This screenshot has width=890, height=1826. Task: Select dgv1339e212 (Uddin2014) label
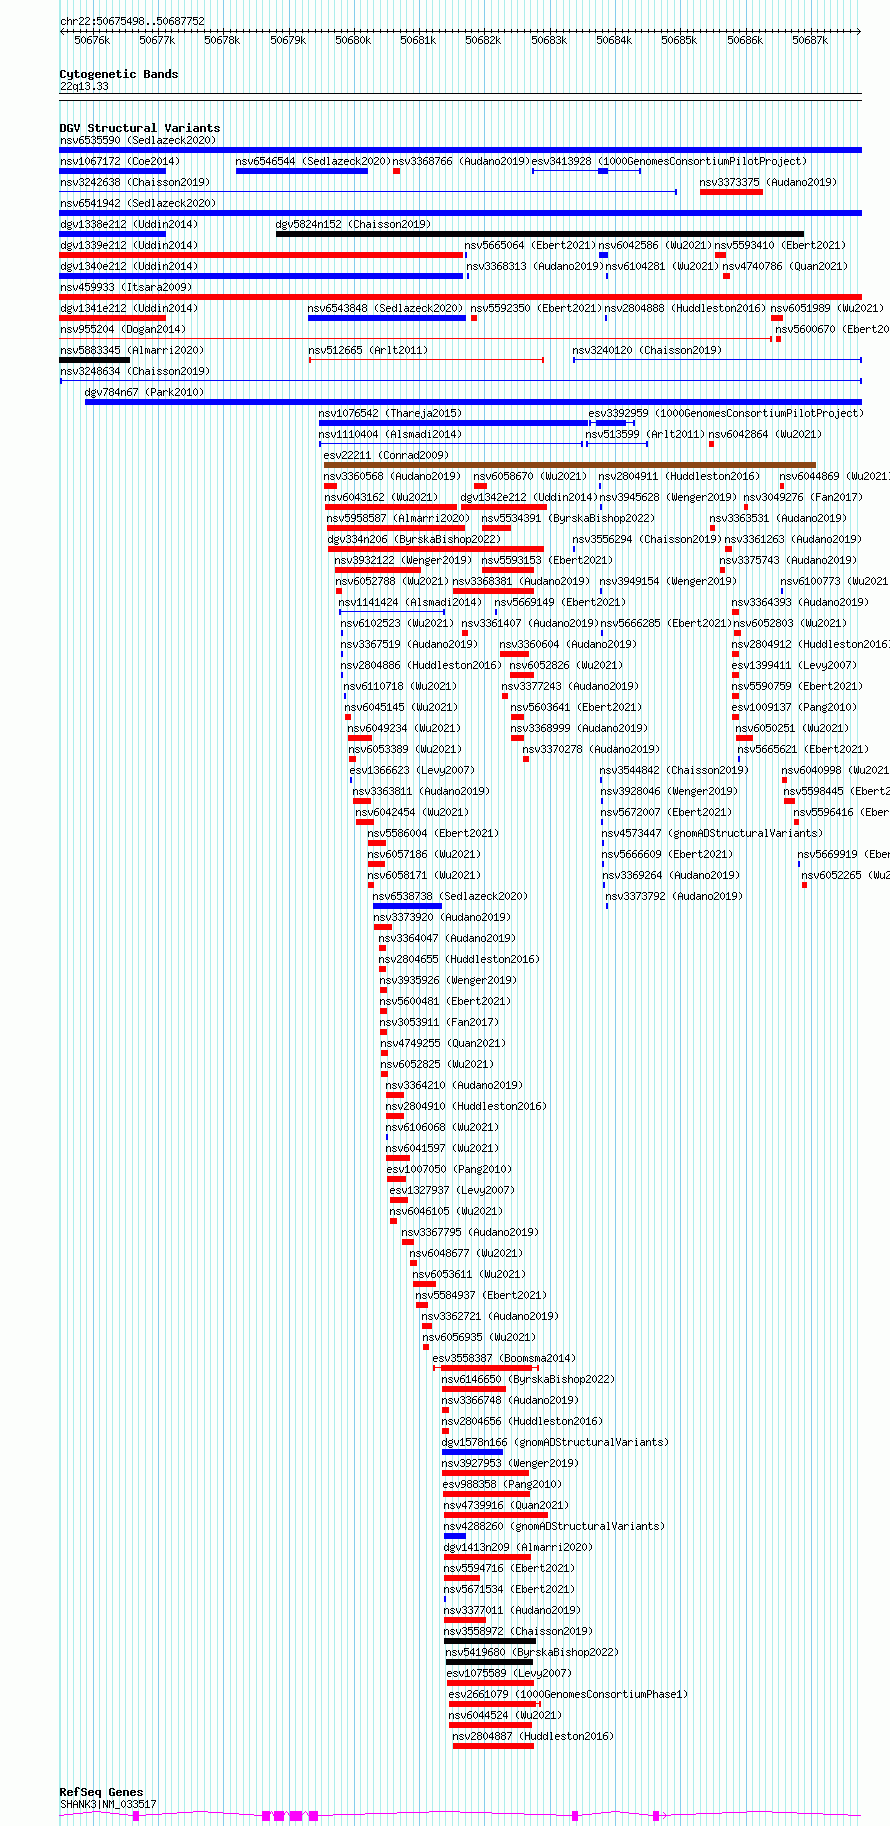[129, 245]
